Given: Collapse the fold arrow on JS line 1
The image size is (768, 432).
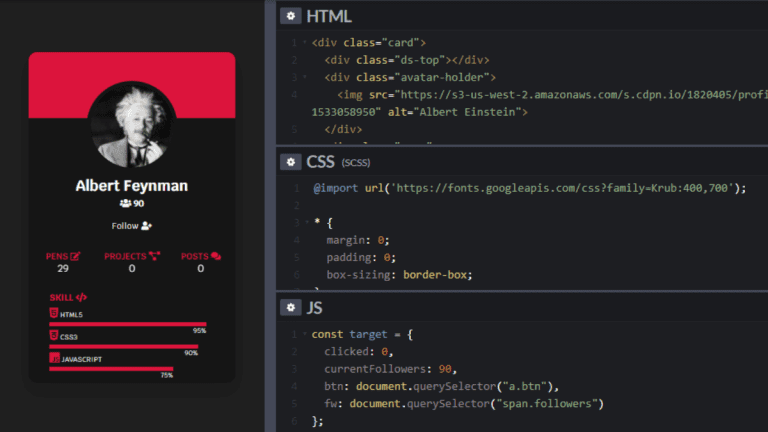Looking at the screenshot, I should pos(305,334).
